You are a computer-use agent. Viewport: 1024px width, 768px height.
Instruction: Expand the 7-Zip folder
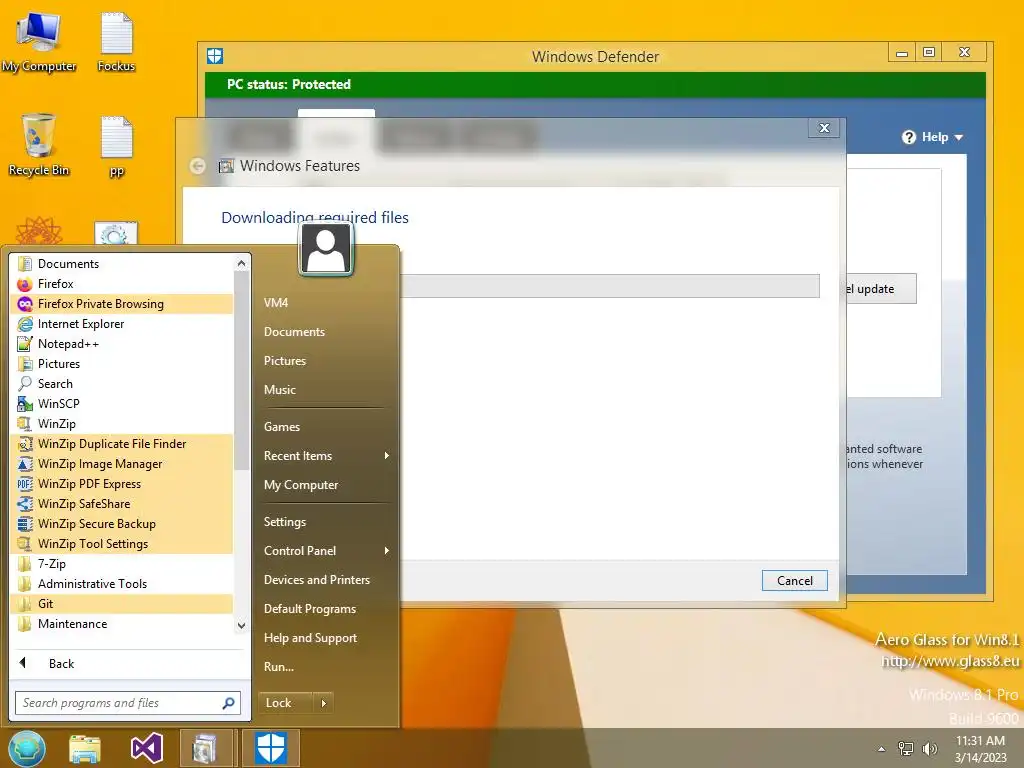[122, 564]
